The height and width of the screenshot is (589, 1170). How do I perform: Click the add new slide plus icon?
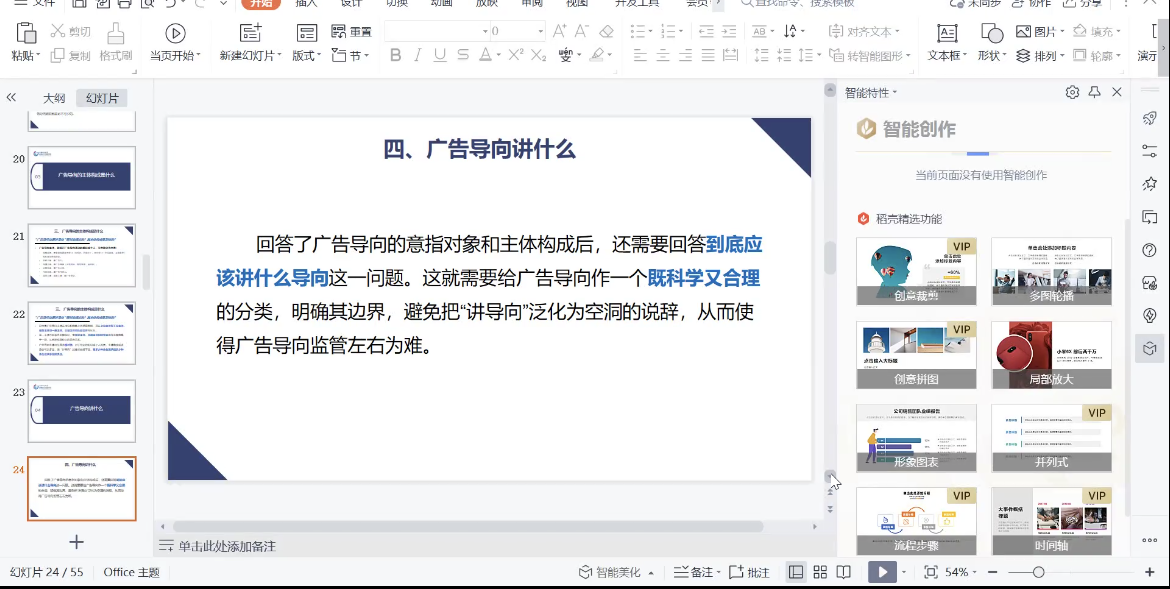point(76,542)
